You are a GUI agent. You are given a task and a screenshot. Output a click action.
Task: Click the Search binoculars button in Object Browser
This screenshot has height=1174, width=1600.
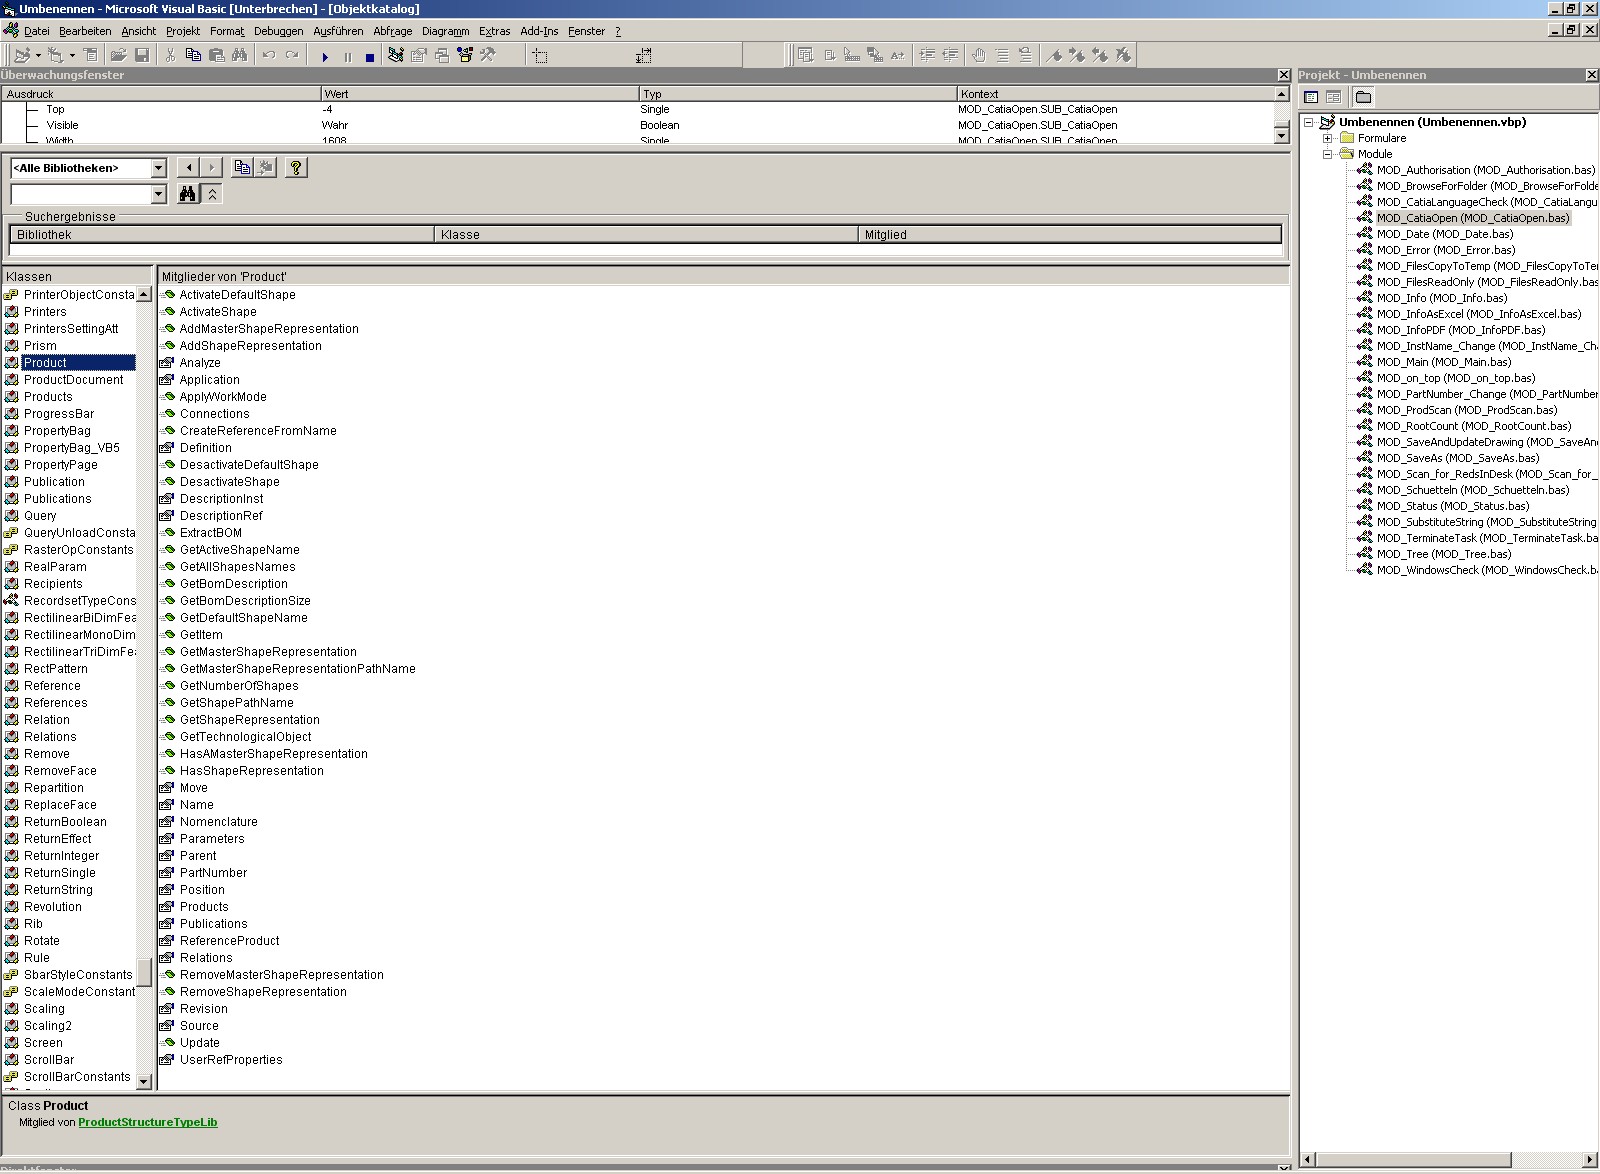(x=188, y=194)
